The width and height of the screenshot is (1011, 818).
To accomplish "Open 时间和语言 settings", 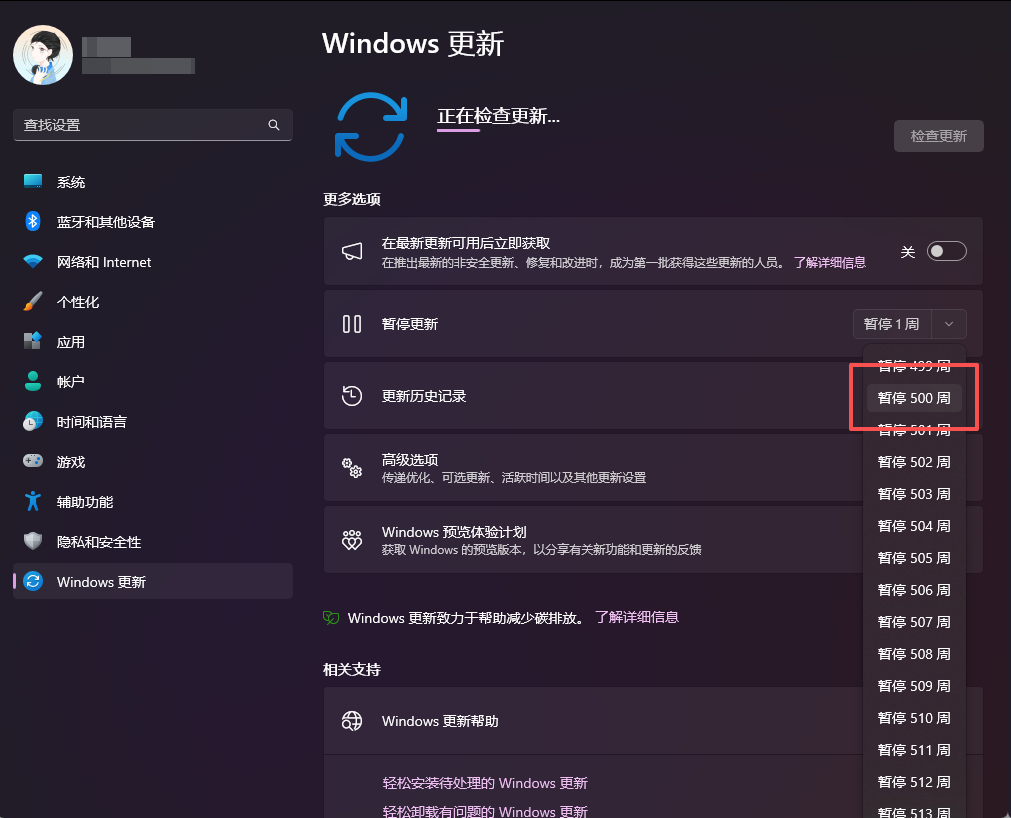I will click(90, 421).
